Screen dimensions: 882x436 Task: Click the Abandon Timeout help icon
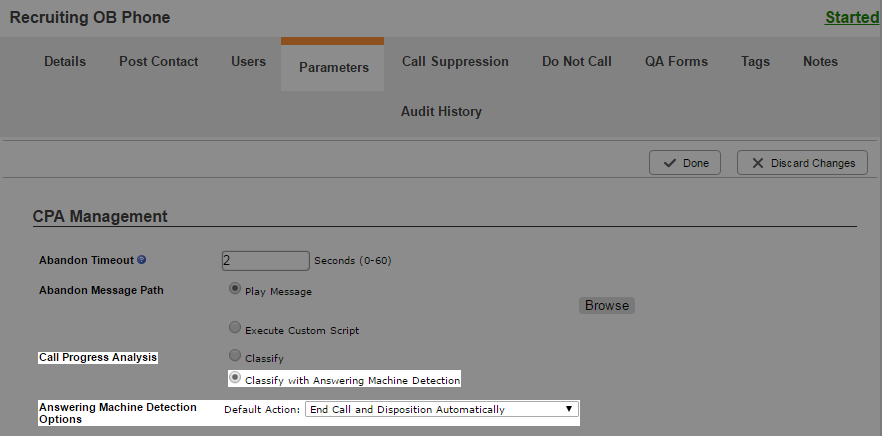142,260
